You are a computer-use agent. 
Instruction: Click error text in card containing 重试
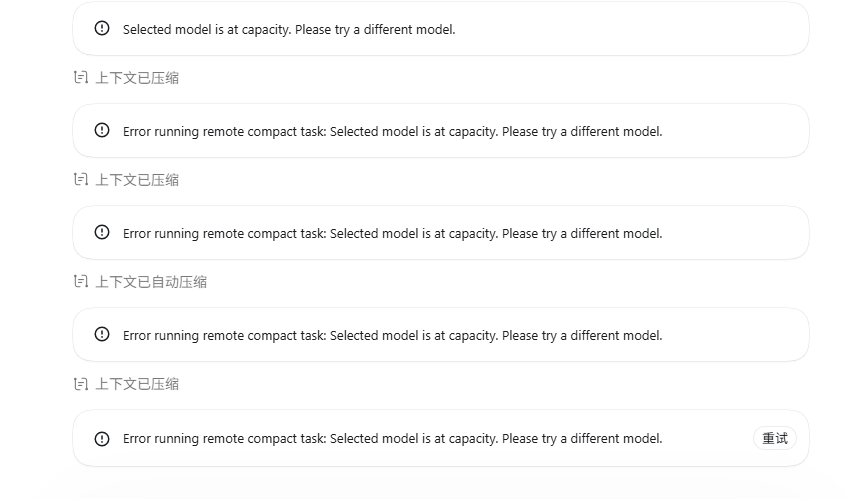(392, 439)
